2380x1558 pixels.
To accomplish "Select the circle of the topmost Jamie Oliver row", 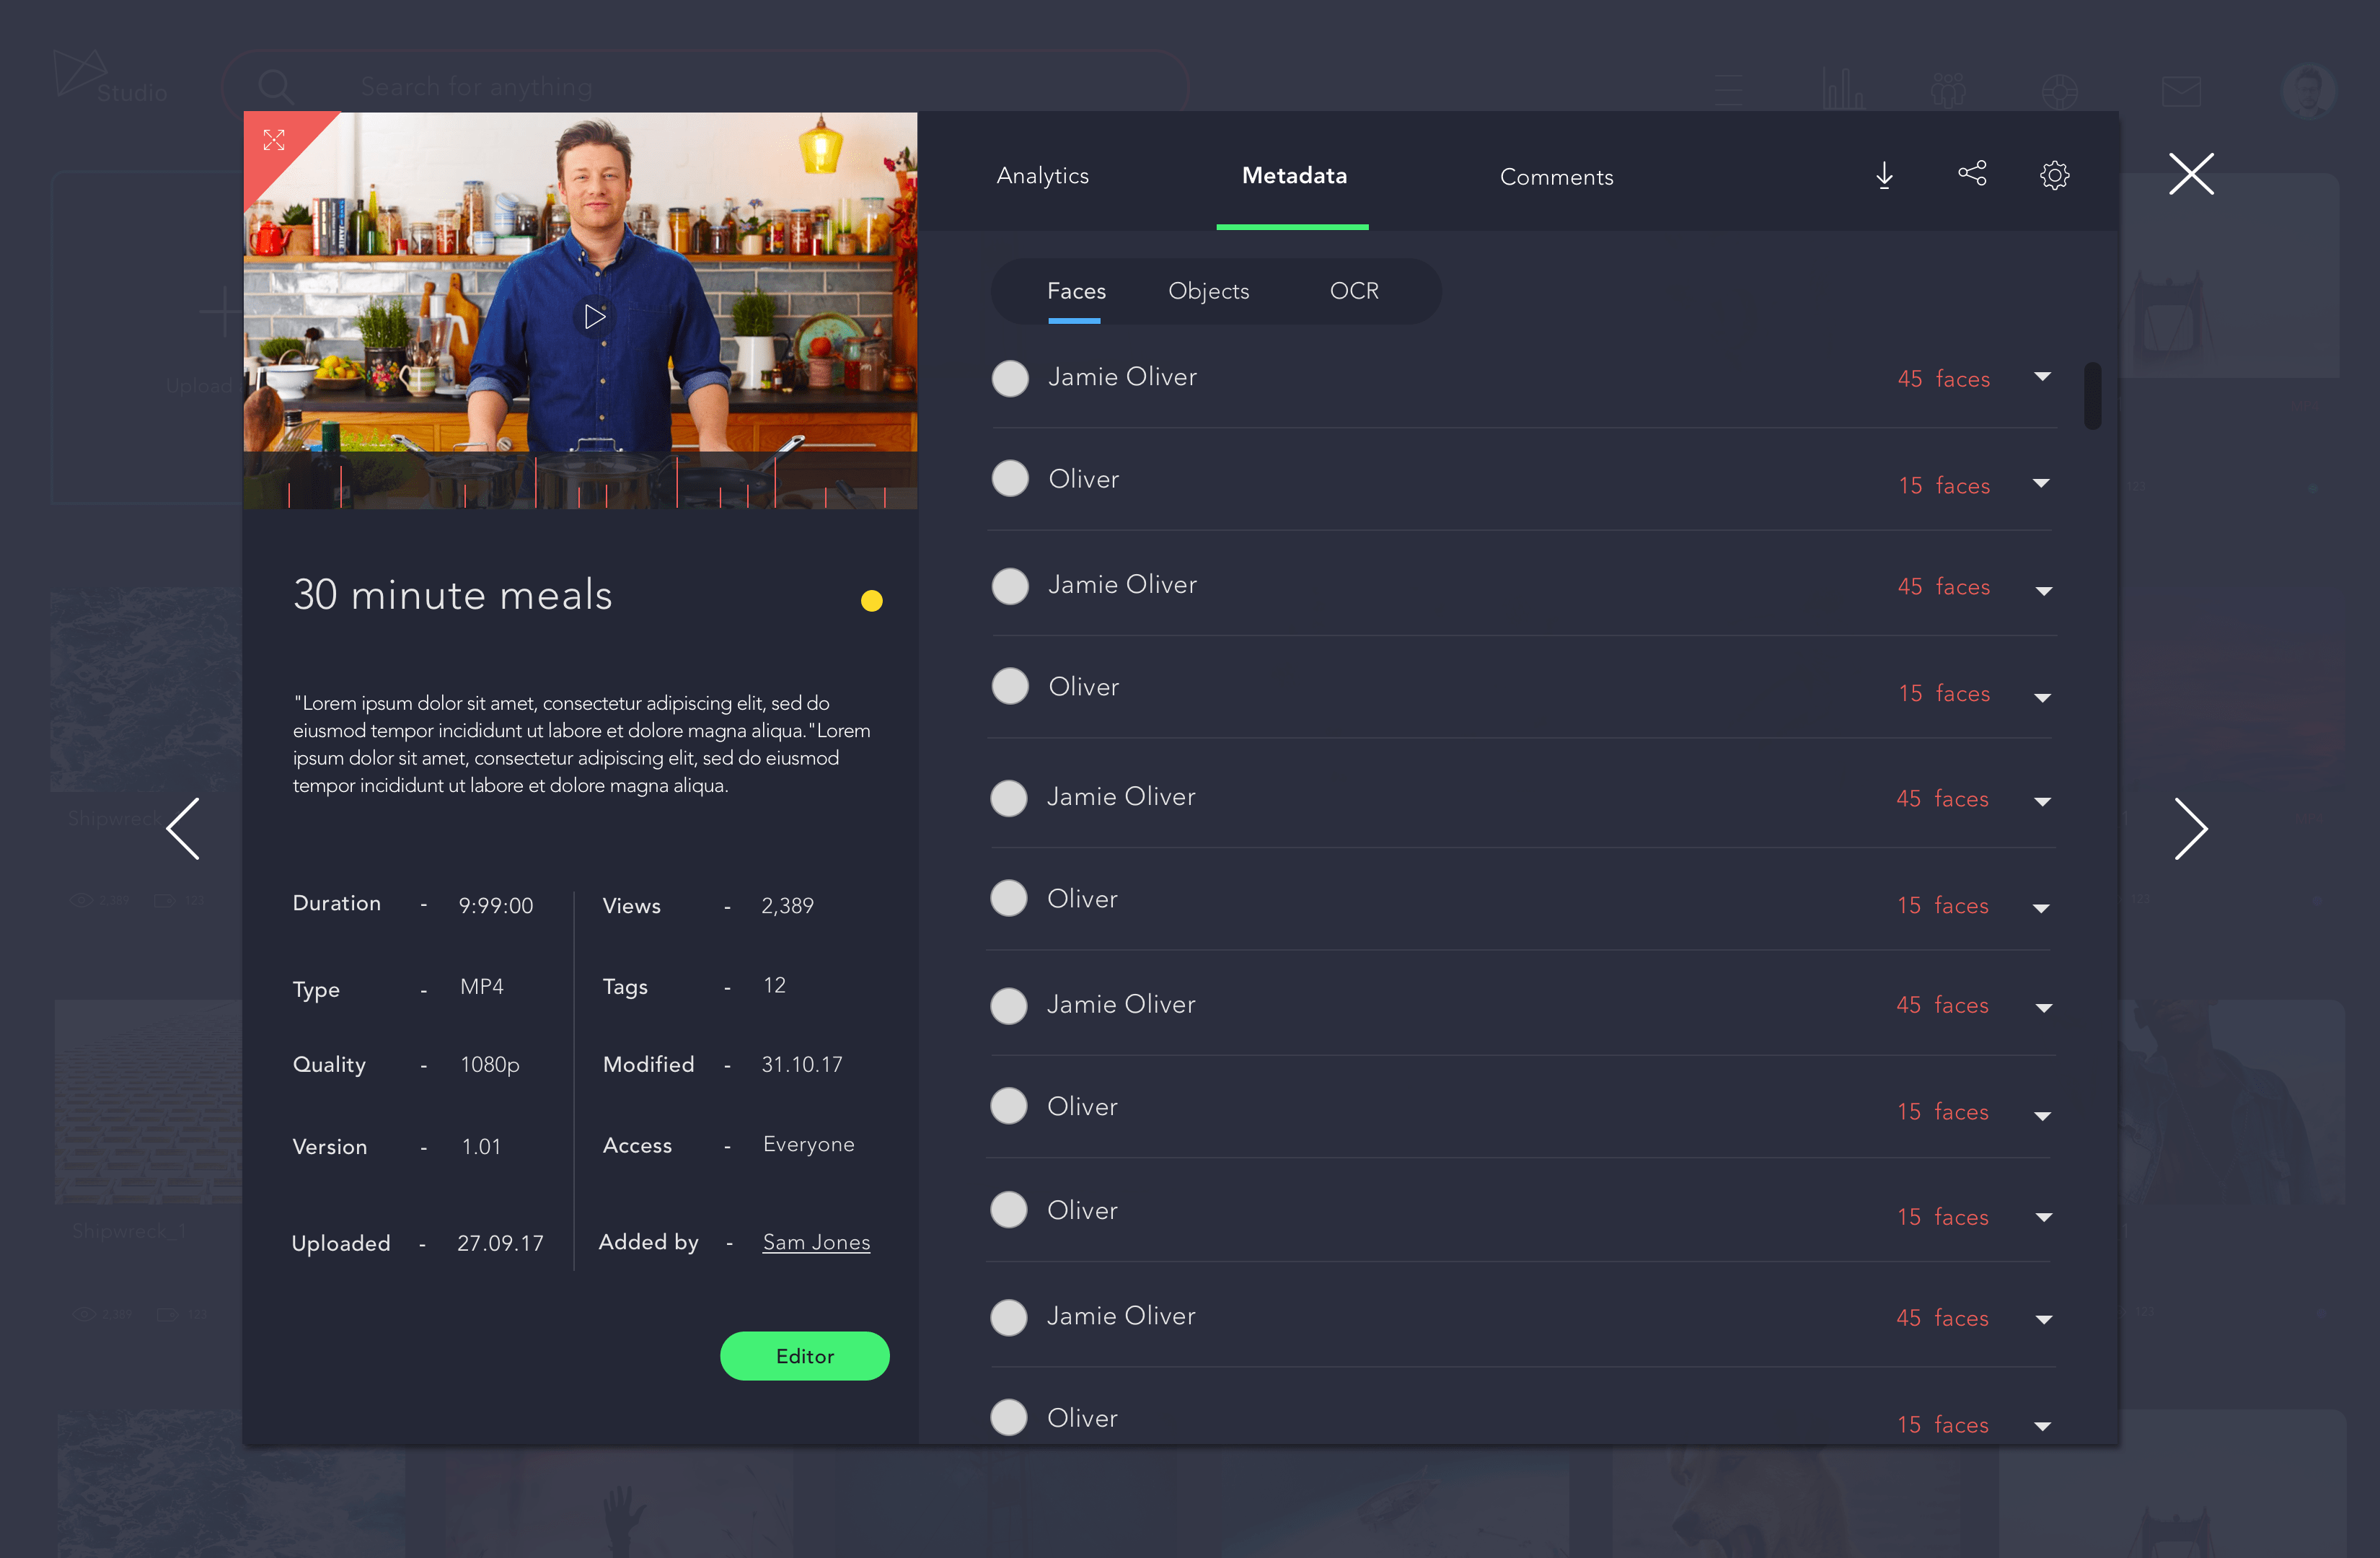I will [x=1010, y=378].
